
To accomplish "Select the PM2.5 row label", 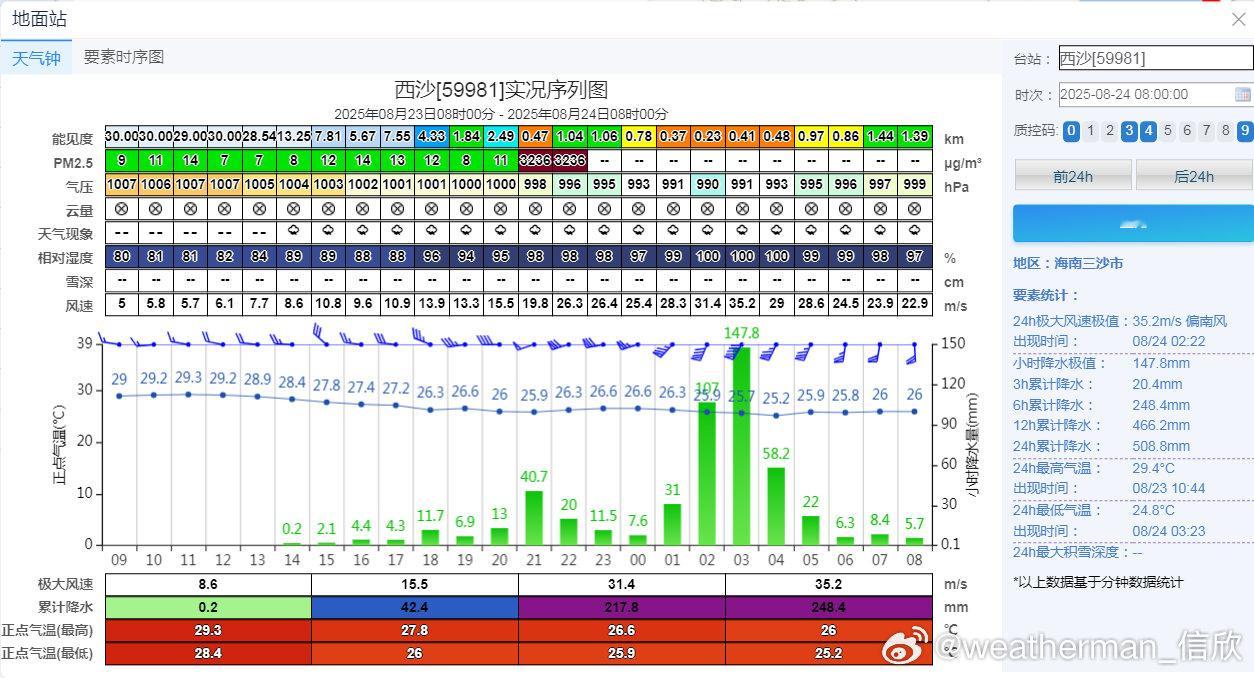I will point(73,162).
